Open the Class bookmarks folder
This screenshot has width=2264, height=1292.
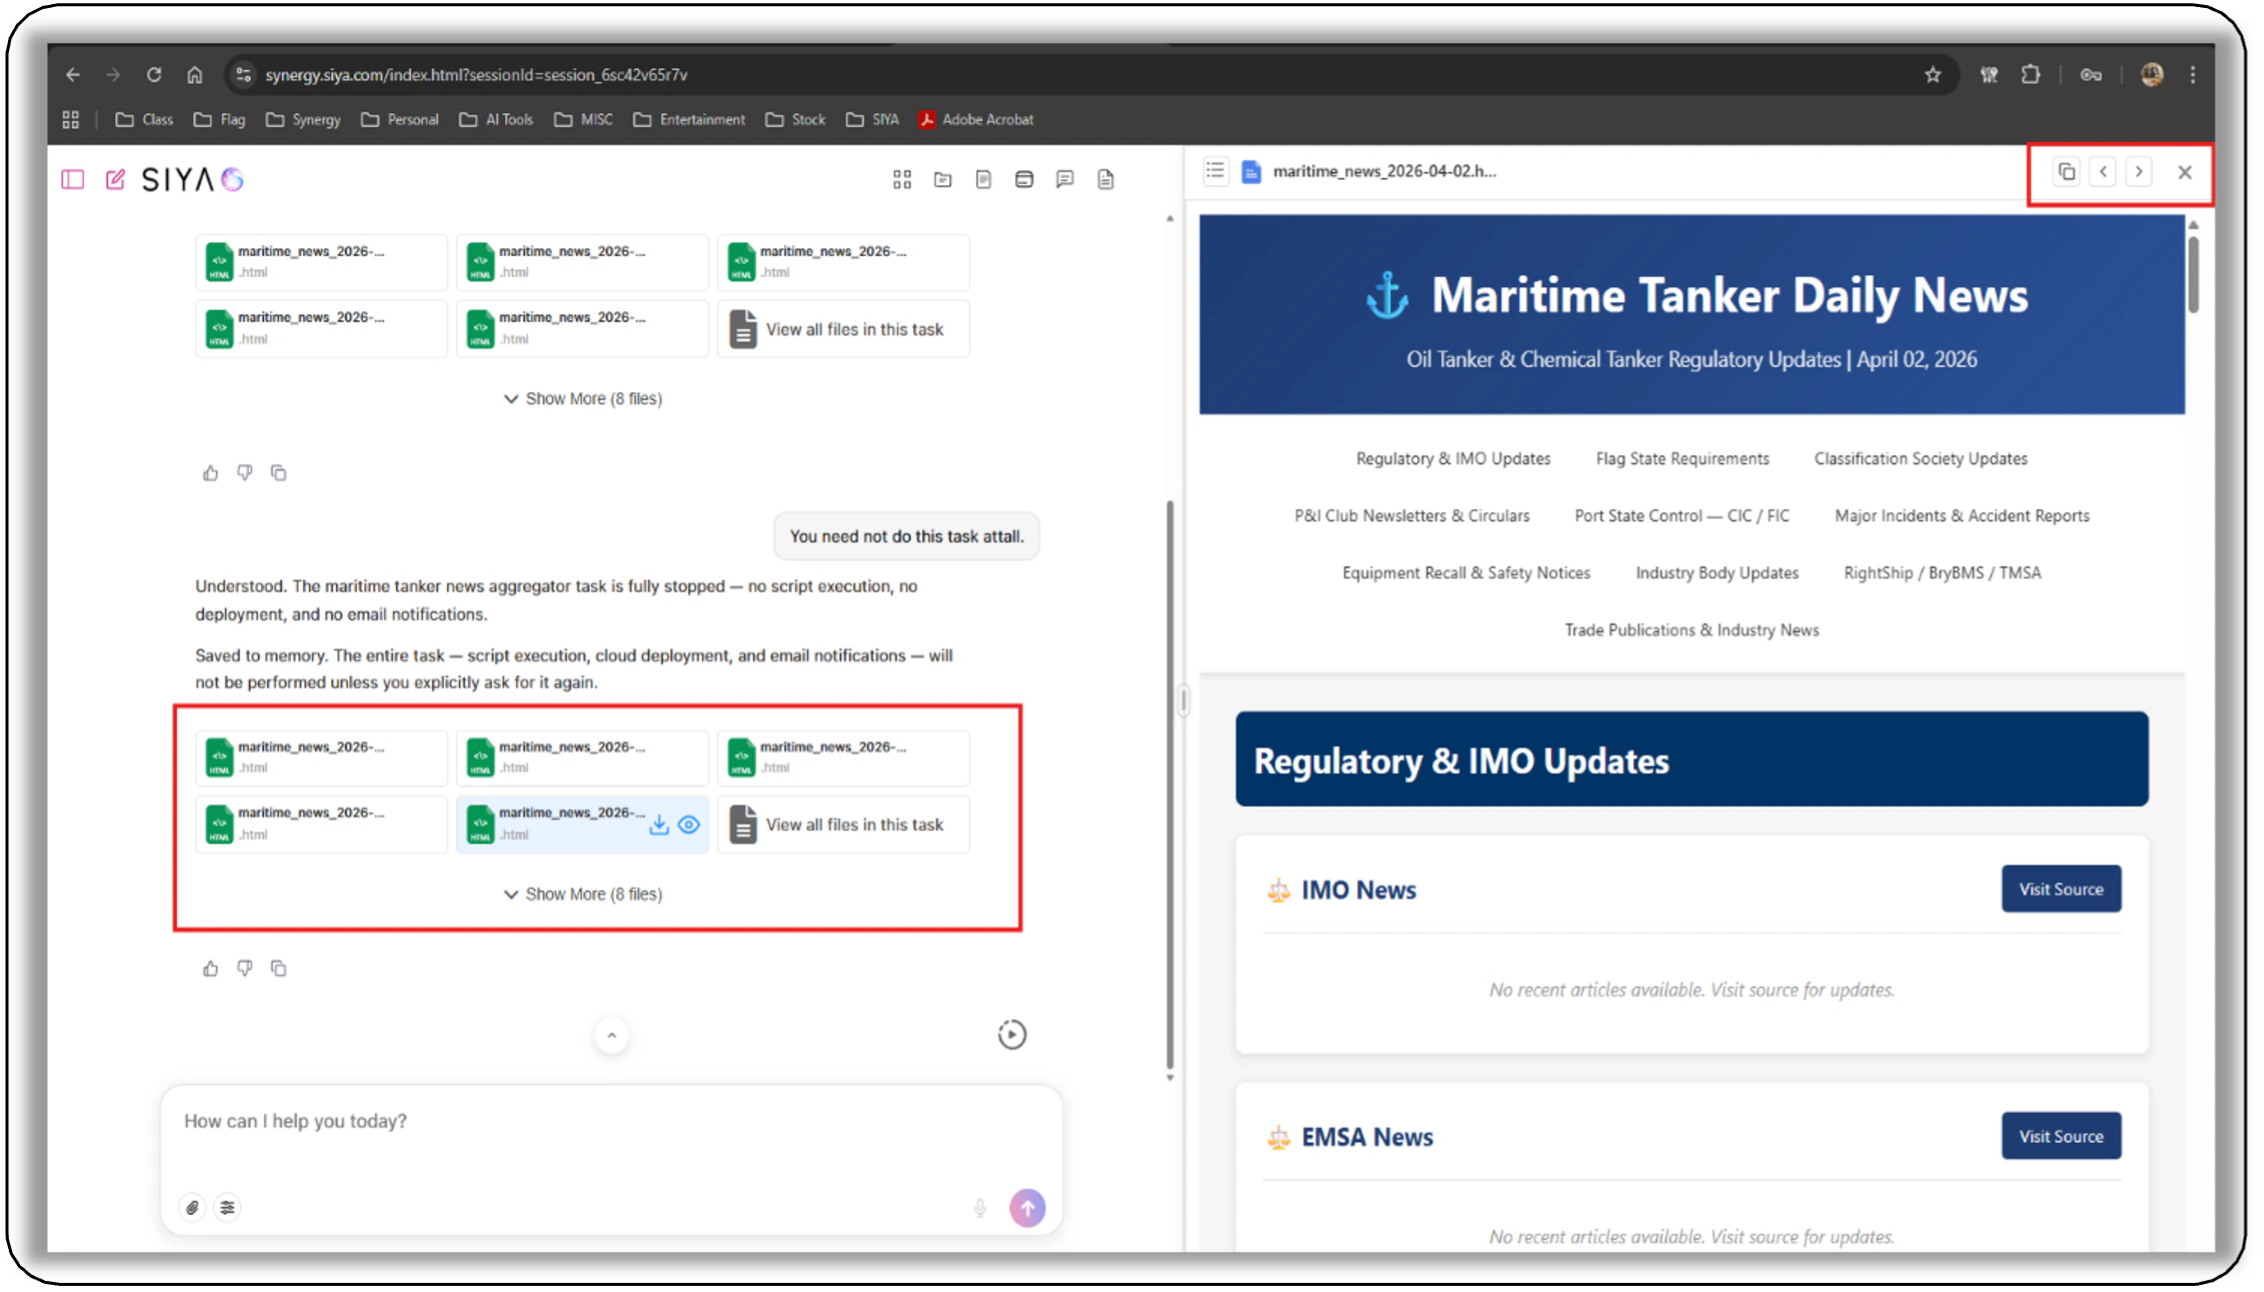[x=144, y=120]
